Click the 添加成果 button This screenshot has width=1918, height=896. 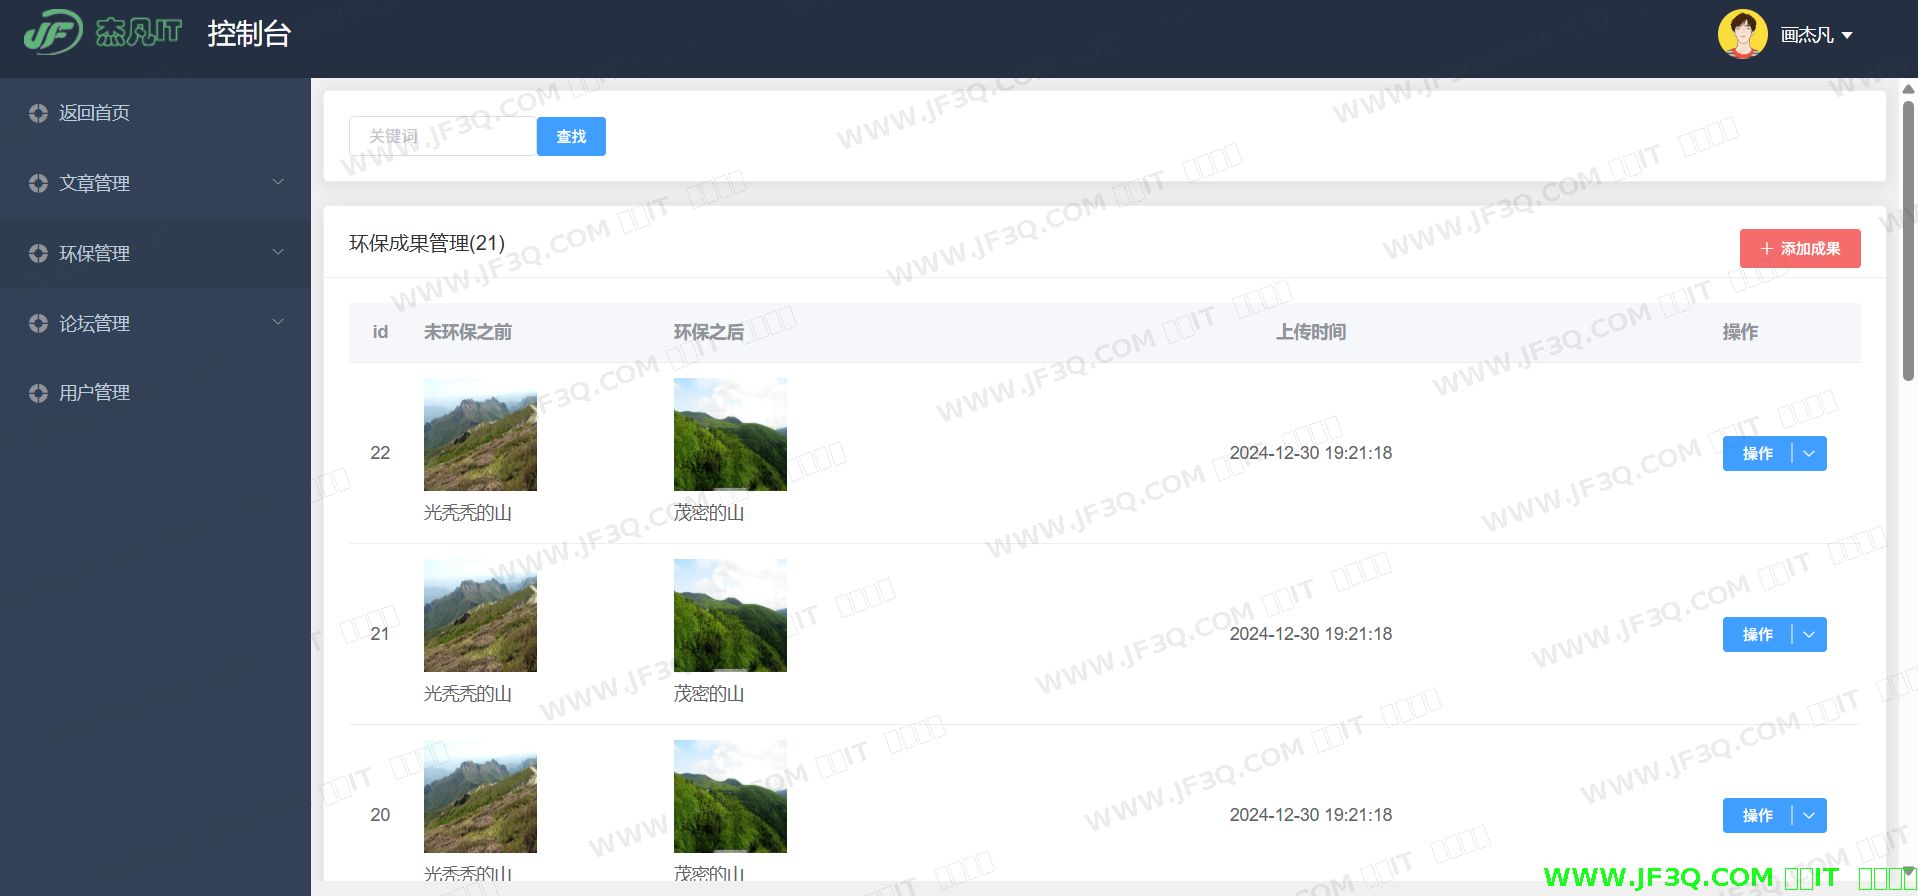(x=1799, y=248)
